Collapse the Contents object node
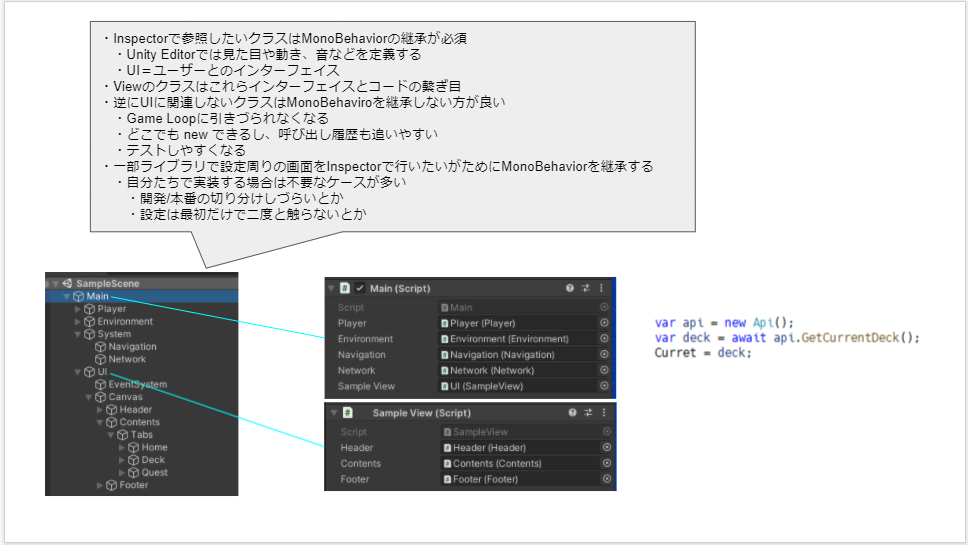This screenshot has height=545, width=968. click(100, 422)
